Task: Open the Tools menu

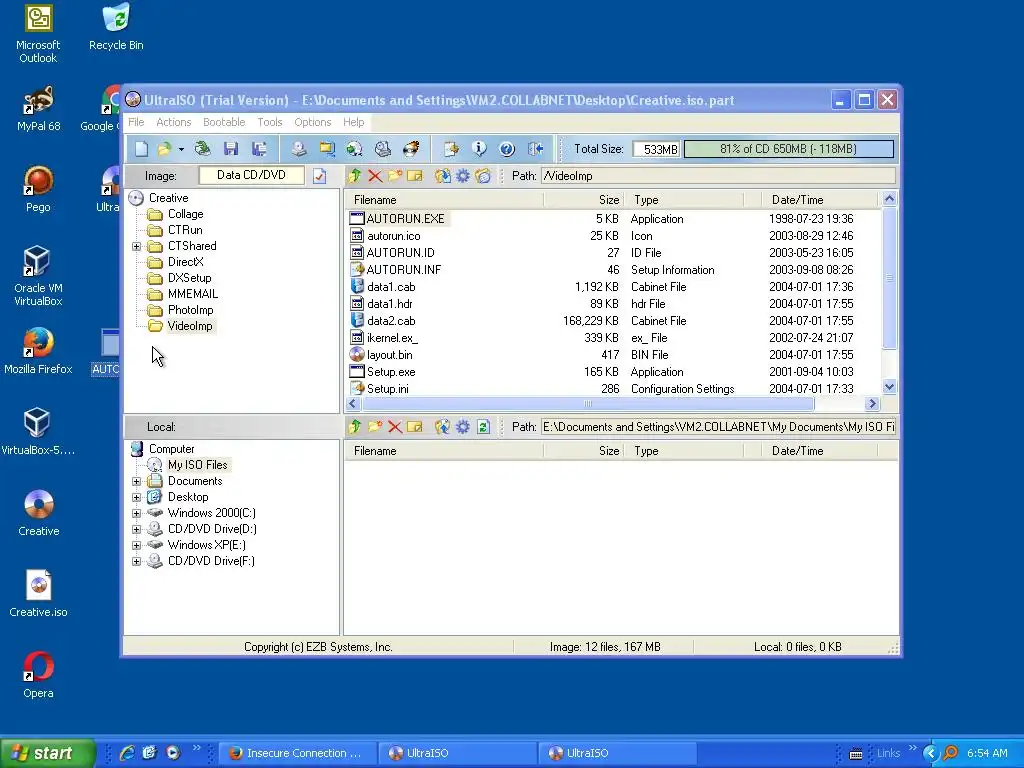Action: pyautogui.click(x=270, y=122)
